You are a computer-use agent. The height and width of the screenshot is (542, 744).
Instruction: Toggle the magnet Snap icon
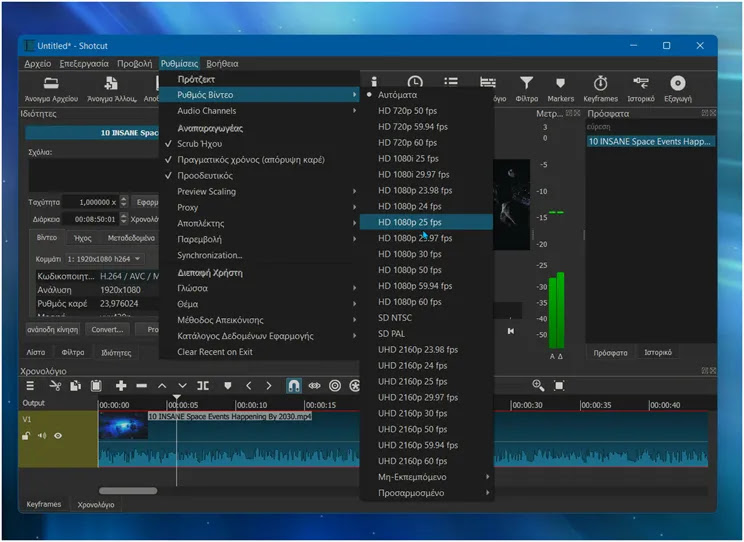(x=294, y=386)
